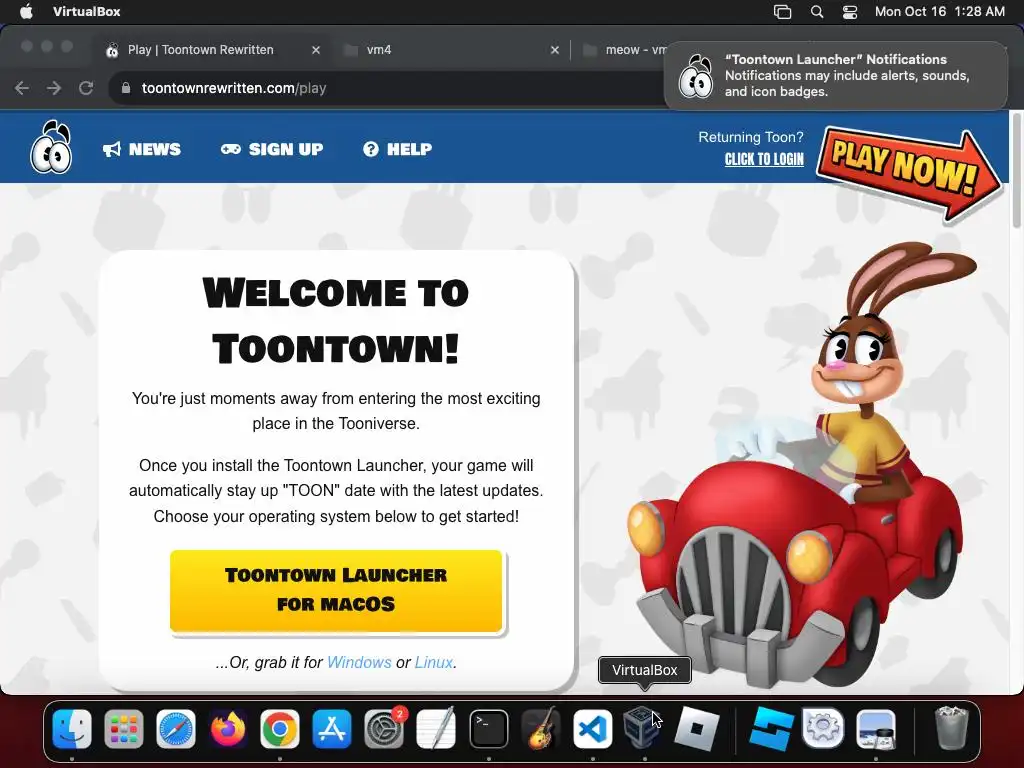
Task: Open the VirtualBox menu bar item
Action: click(x=86, y=12)
